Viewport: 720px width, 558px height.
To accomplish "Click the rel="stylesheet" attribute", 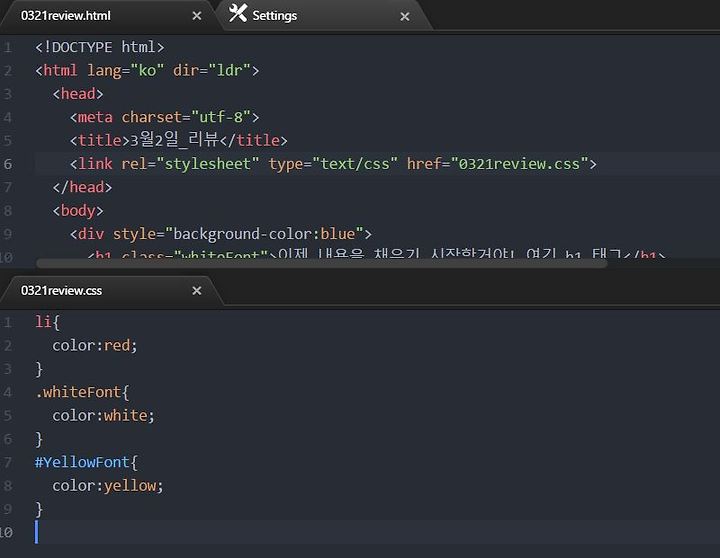I will [x=190, y=163].
